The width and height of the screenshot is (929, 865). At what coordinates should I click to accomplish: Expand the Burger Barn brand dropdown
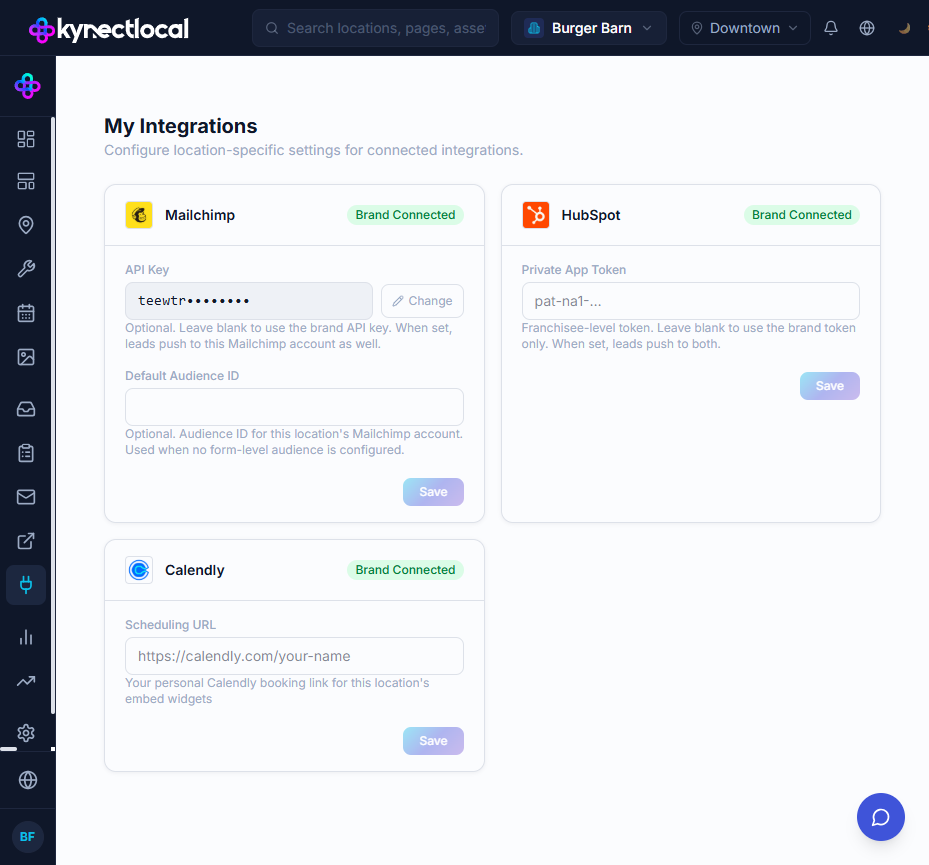[589, 28]
